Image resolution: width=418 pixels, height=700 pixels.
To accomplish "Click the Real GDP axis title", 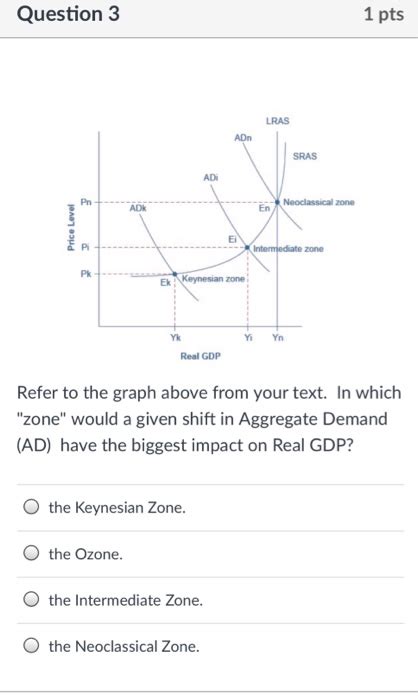I will click(201, 356).
